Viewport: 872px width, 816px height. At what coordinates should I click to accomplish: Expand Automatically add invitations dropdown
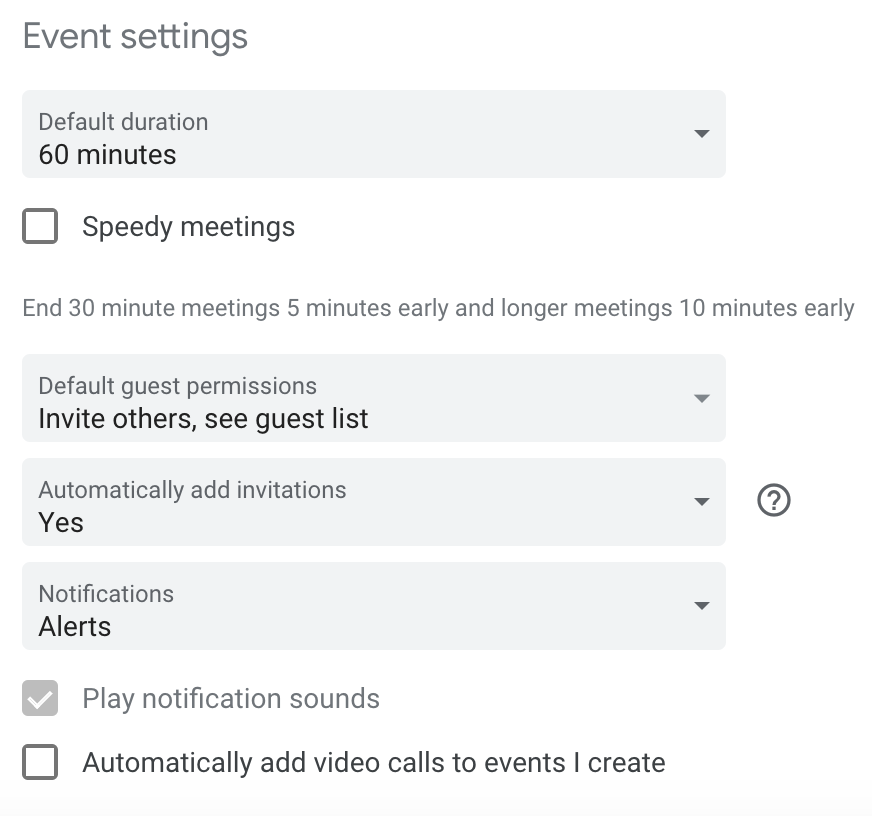[x=373, y=502]
